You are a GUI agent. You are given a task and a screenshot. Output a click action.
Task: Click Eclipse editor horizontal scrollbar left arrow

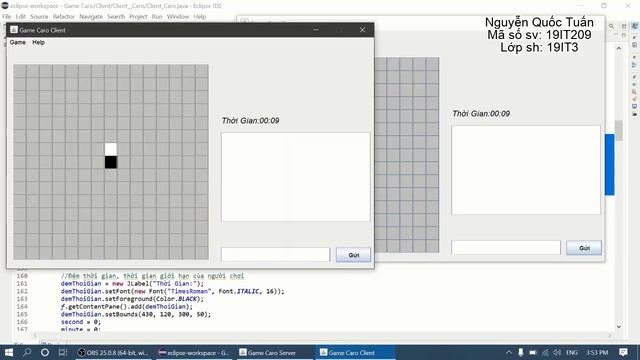(x=35, y=336)
